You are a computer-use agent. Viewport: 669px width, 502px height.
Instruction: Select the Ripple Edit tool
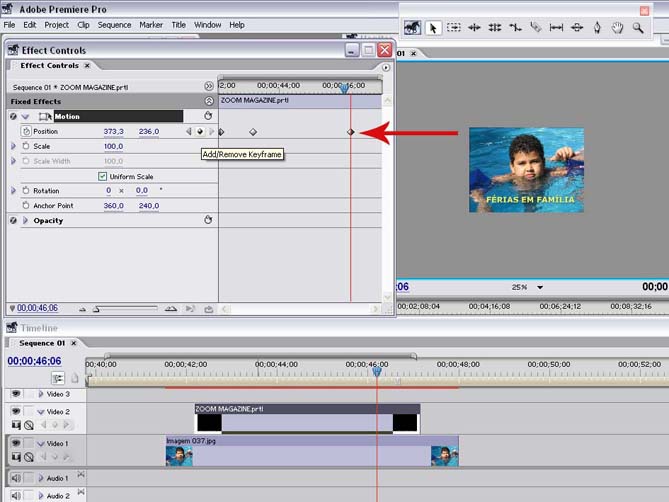pyautogui.click(x=474, y=28)
